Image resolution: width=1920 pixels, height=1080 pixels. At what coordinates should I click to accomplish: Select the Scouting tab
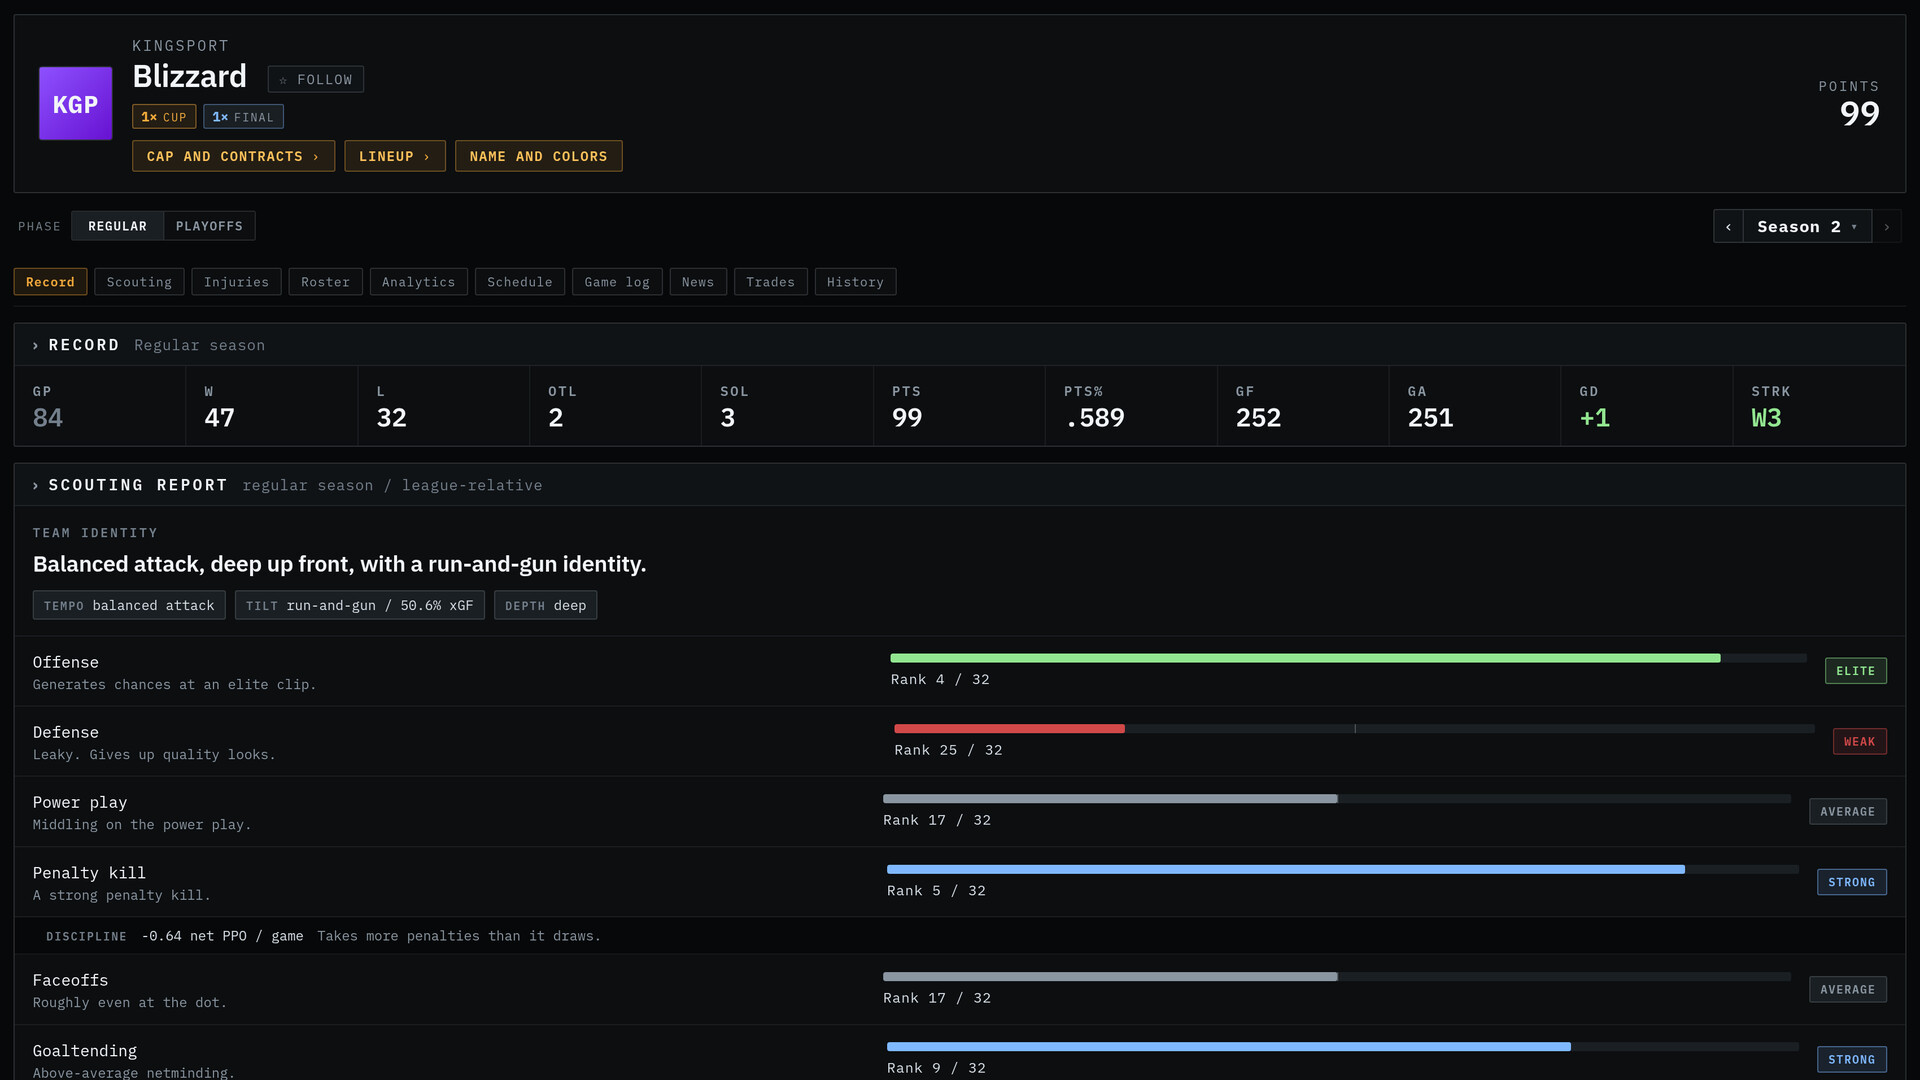point(139,282)
